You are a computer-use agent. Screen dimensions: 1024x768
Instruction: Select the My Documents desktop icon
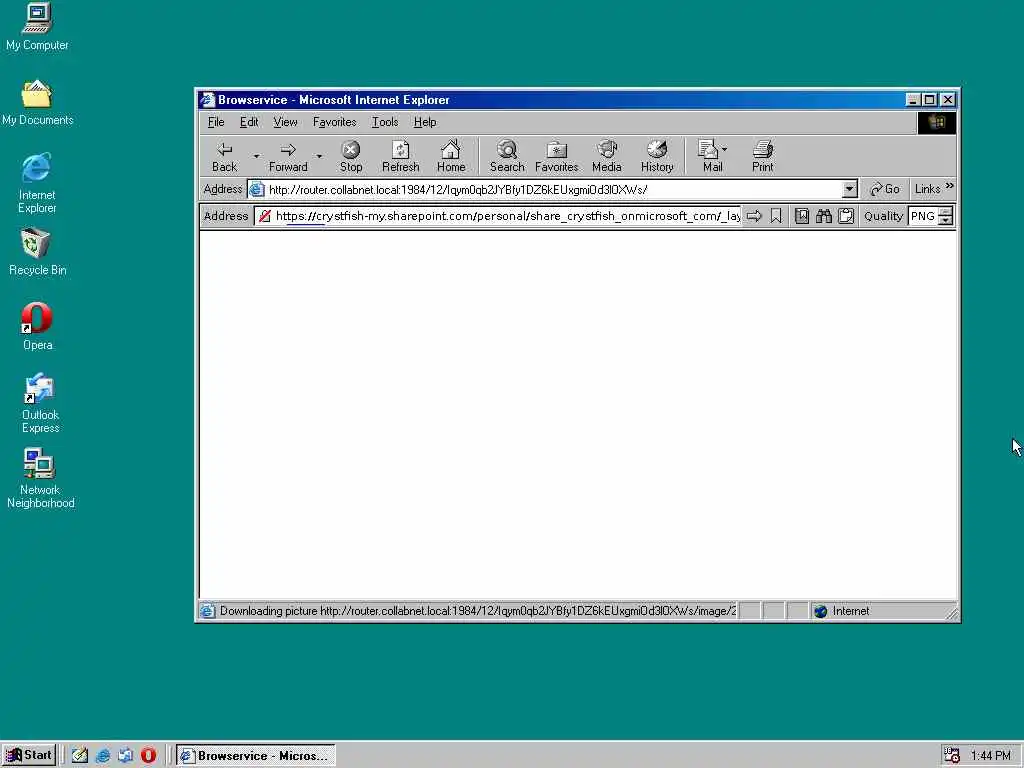37,103
